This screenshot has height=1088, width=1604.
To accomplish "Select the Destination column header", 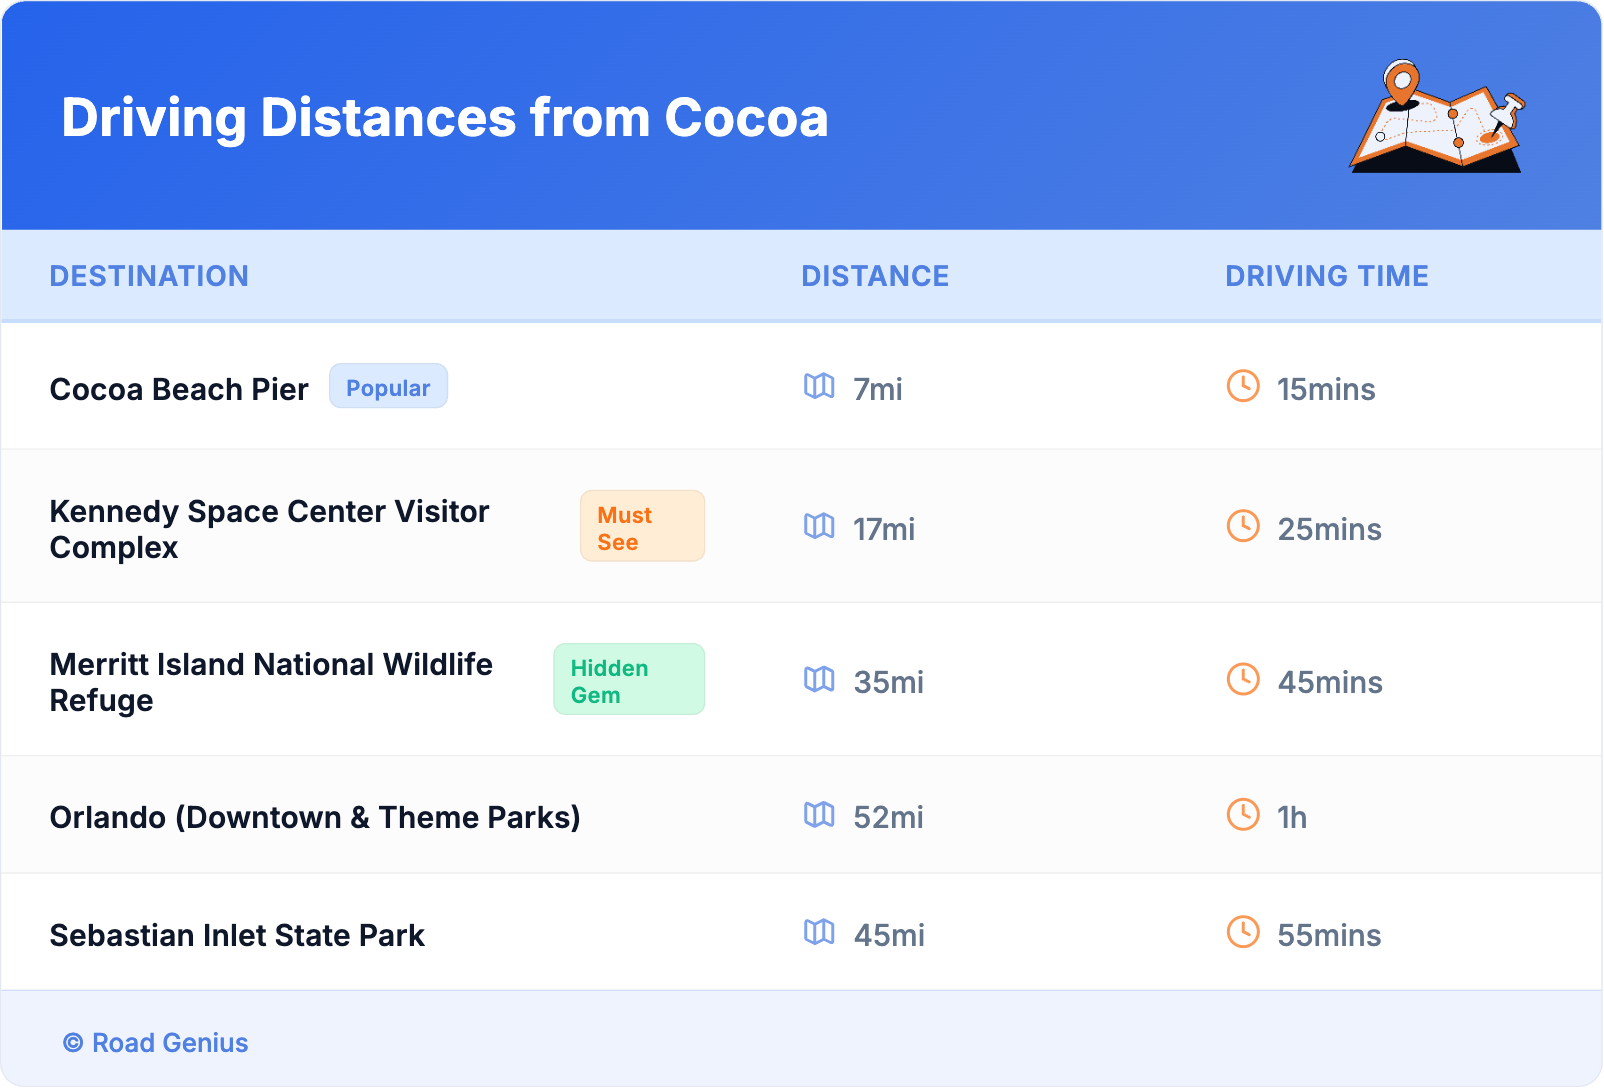I will point(149,276).
